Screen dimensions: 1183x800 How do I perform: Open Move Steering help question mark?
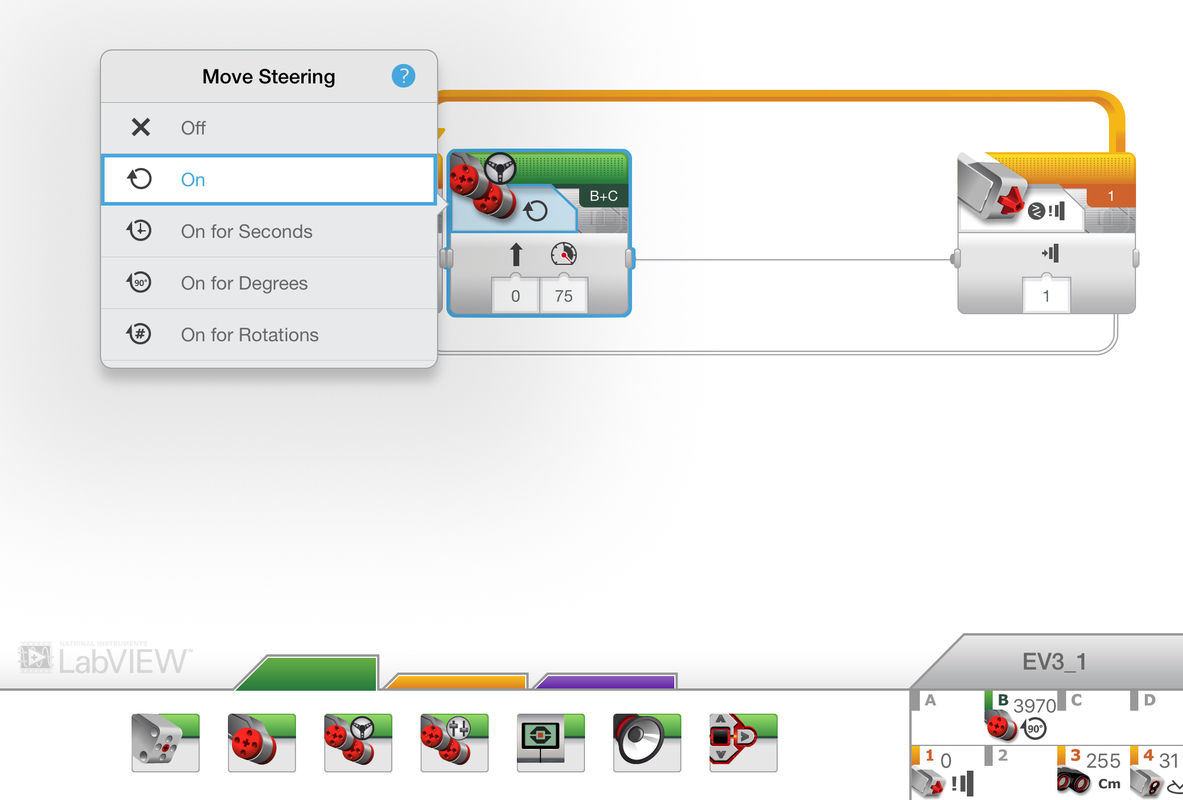(402, 76)
